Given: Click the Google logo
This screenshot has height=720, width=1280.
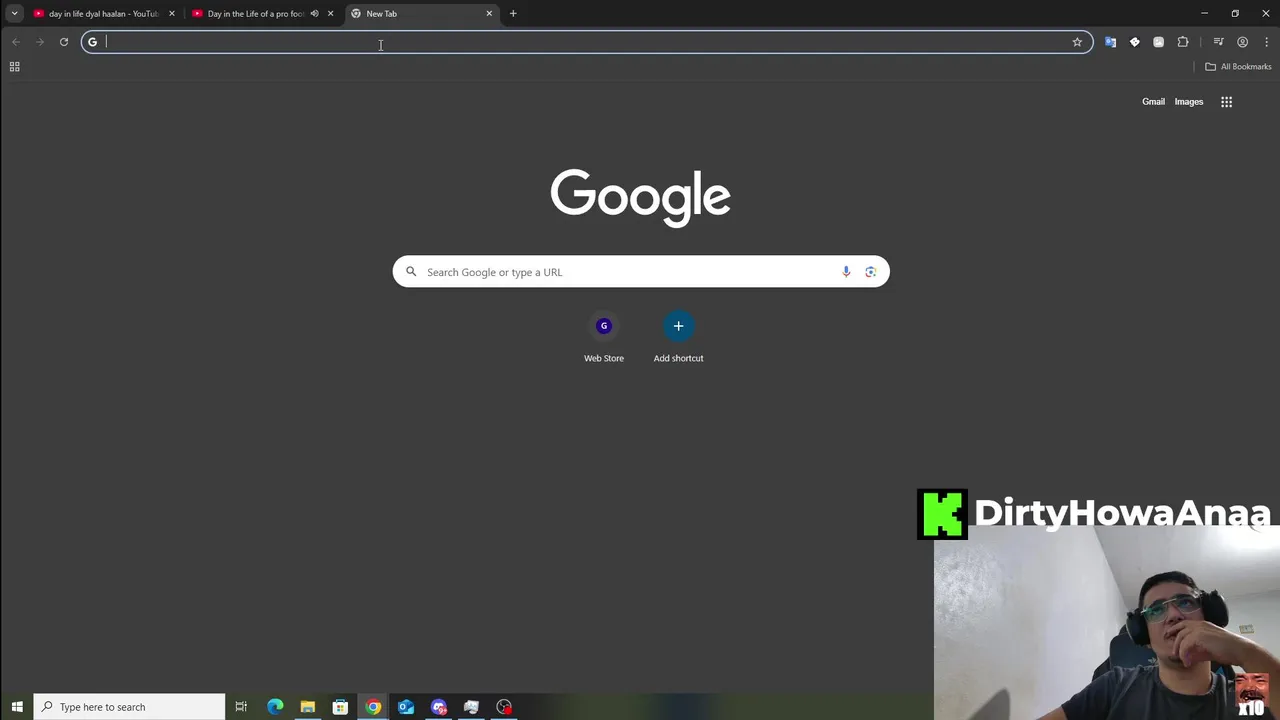Looking at the screenshot, I should click(640, 198).
